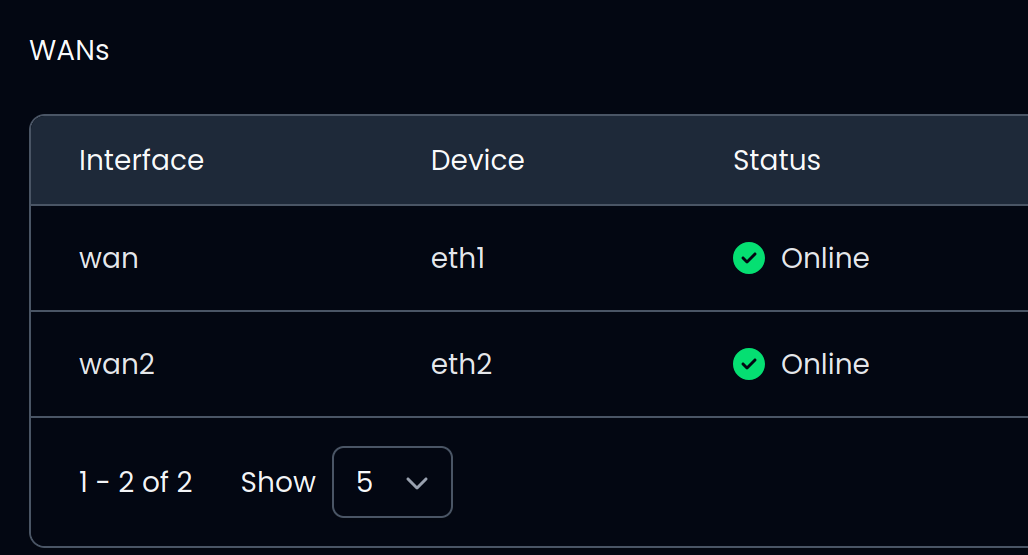
Task: Click the WANs section heading
Action: 69,50
